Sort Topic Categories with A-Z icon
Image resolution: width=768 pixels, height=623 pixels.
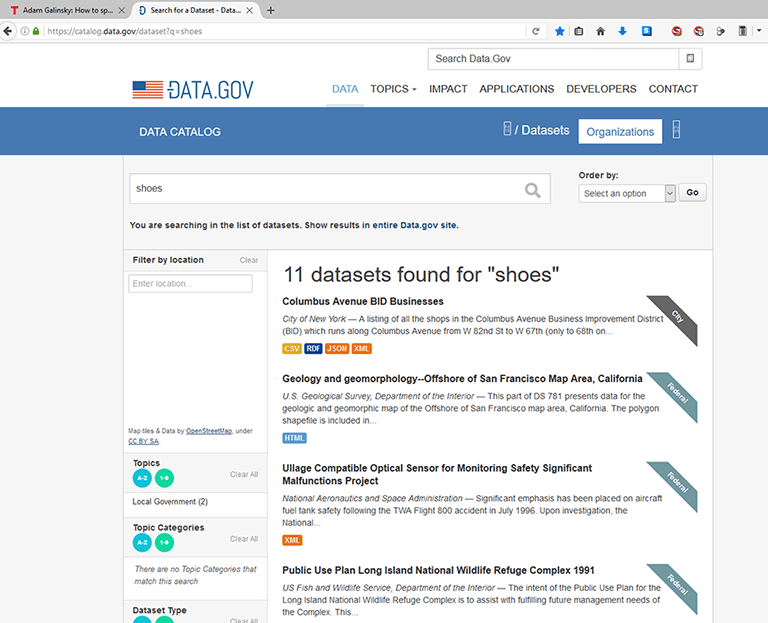tap(142, 543)
